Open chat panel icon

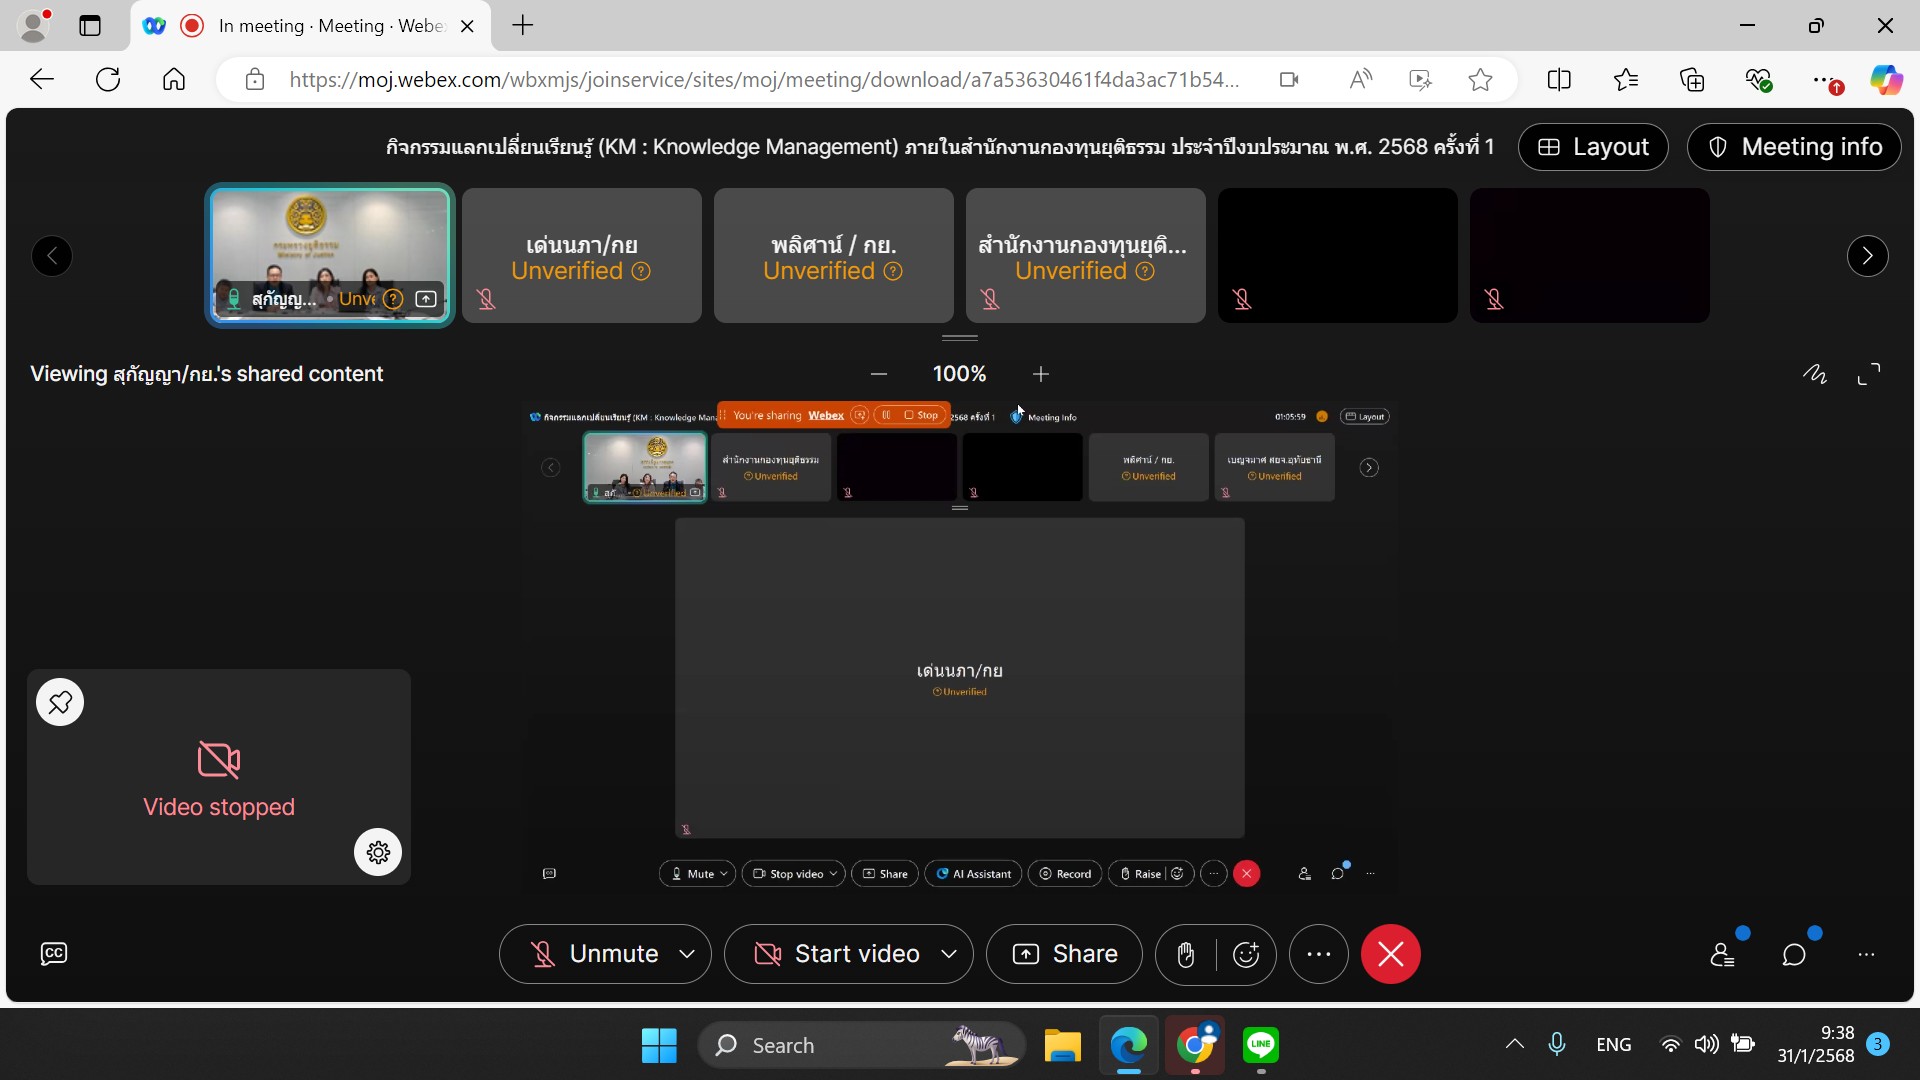(x=1794, y=955)
